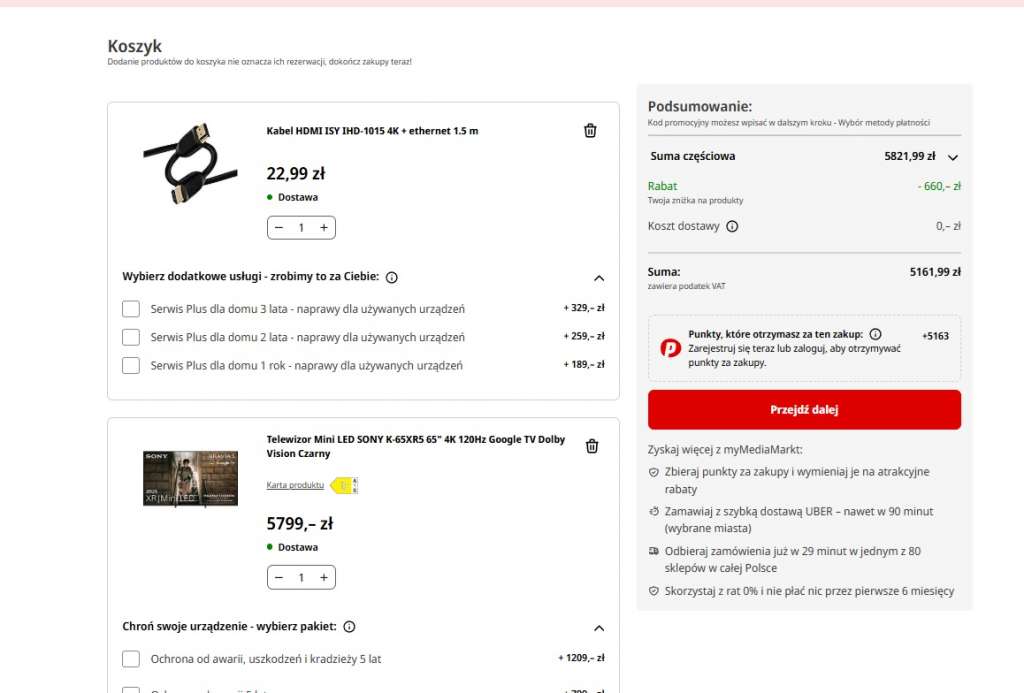
Task: Click the Koszyk page heading
Action: [x=133, y=46]
